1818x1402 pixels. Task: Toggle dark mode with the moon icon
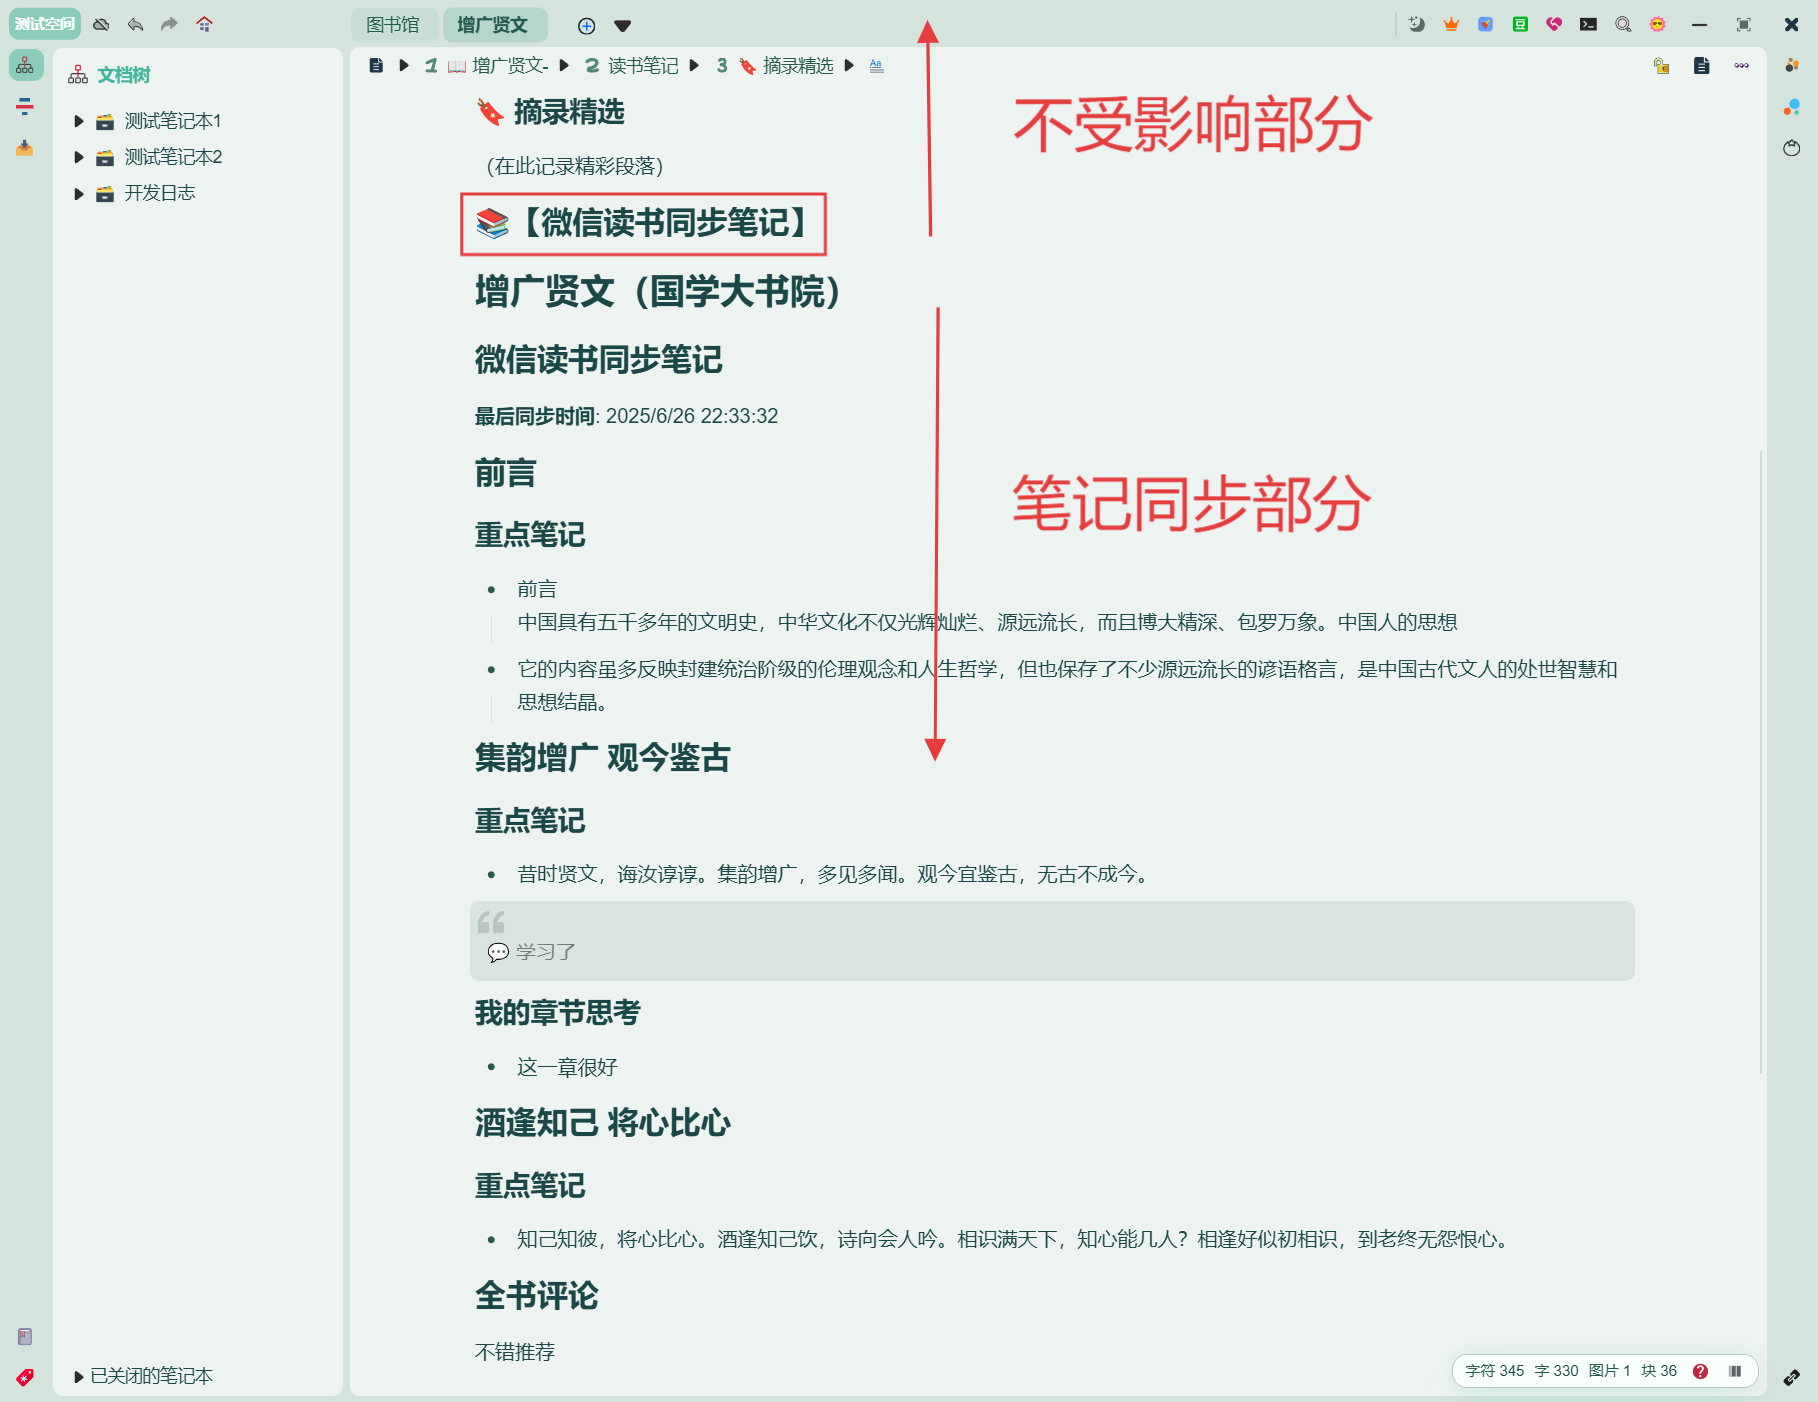1417,24
